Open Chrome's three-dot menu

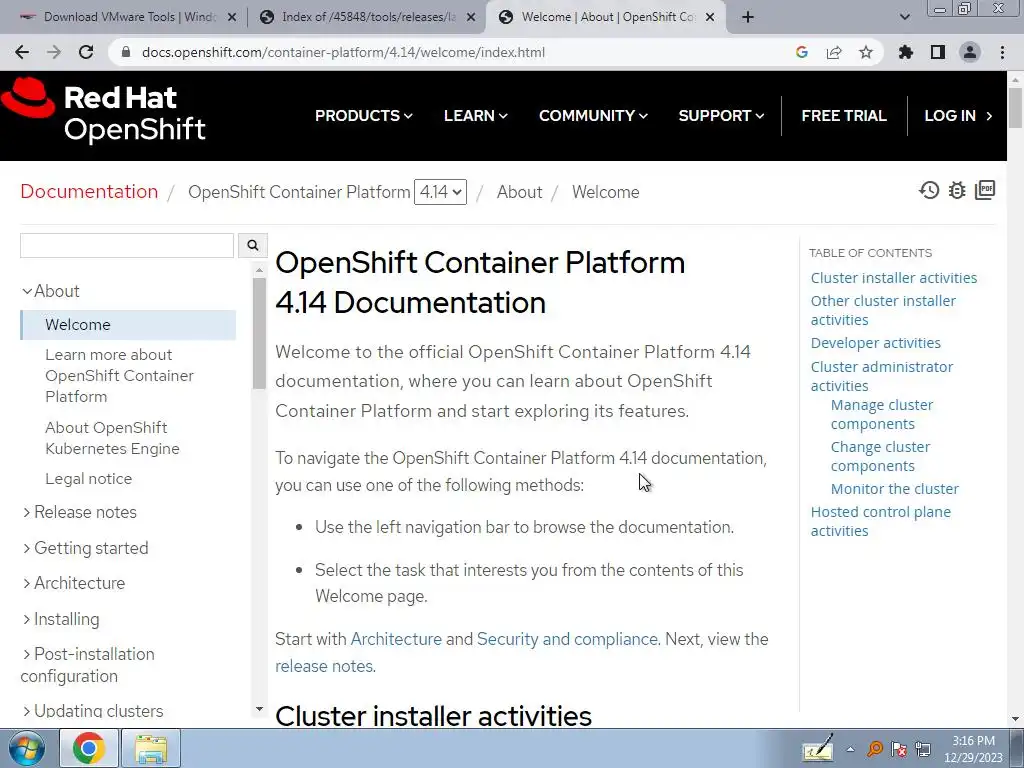(1002, 52)
